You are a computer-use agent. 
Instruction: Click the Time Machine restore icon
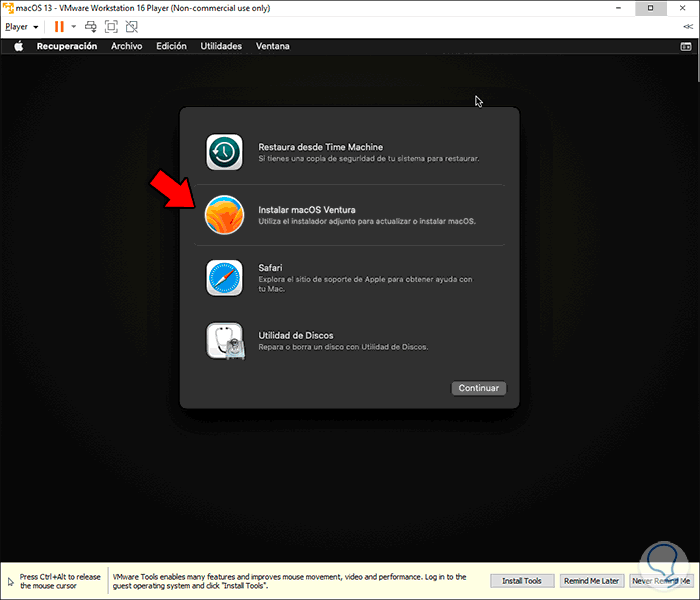pos(224,152)
